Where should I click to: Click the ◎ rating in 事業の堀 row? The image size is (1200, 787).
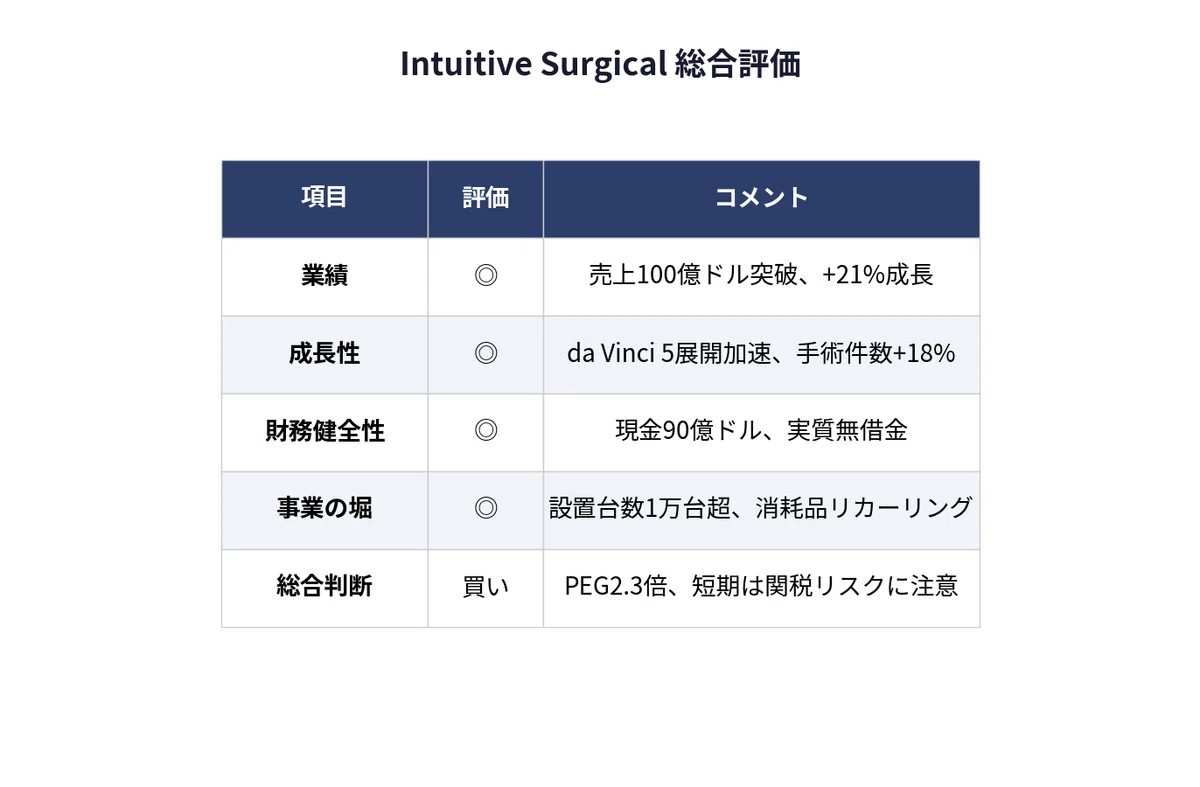pyautogui.click(x=486, y=509)
